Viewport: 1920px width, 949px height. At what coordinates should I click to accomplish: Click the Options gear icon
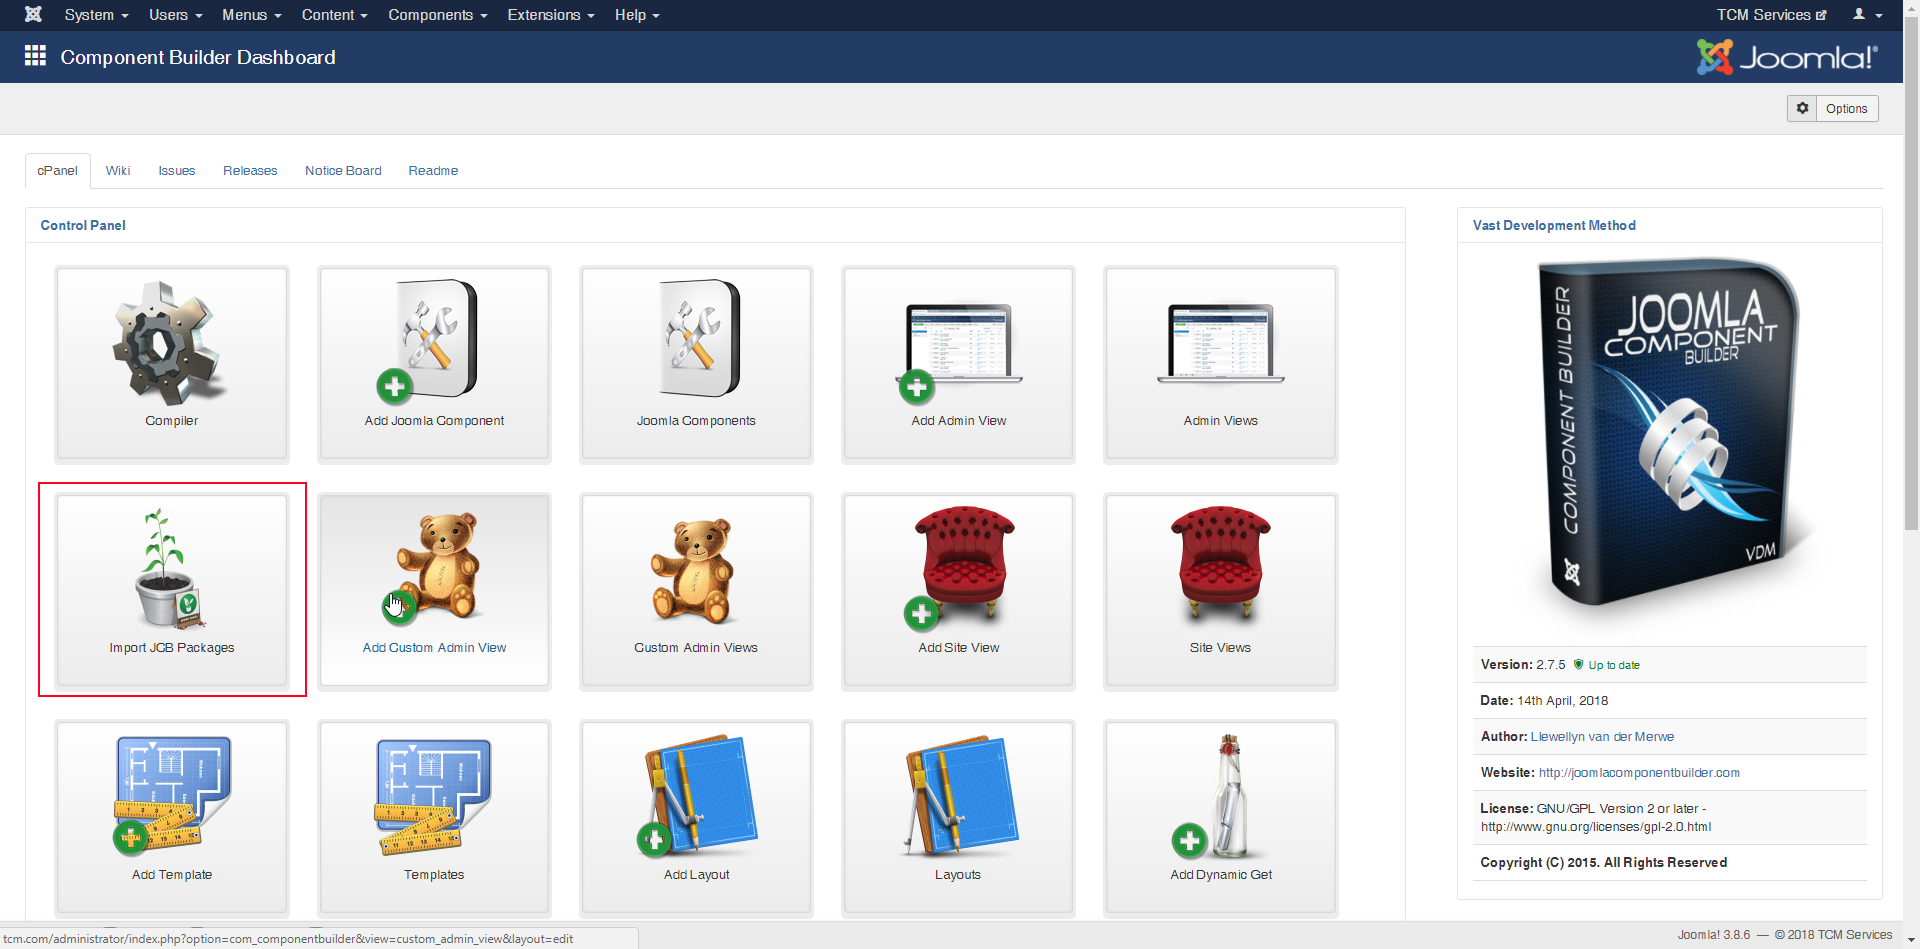click(1802, 108)
